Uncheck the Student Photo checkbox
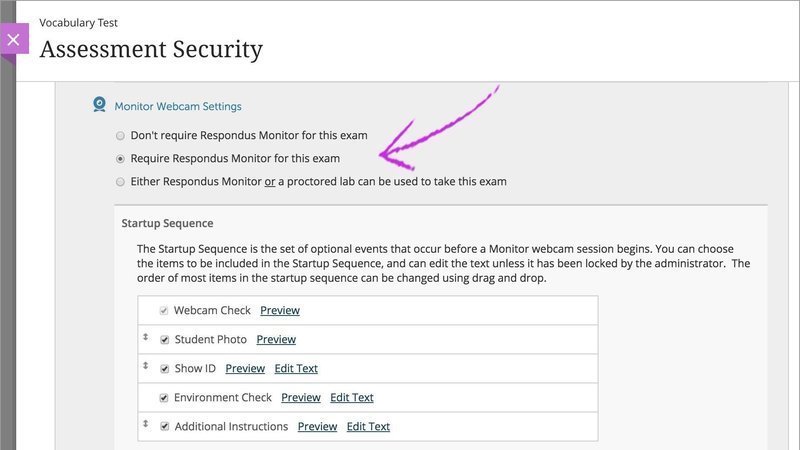The width and height of the screenshot is (800, 450). (x=164, y=340)
